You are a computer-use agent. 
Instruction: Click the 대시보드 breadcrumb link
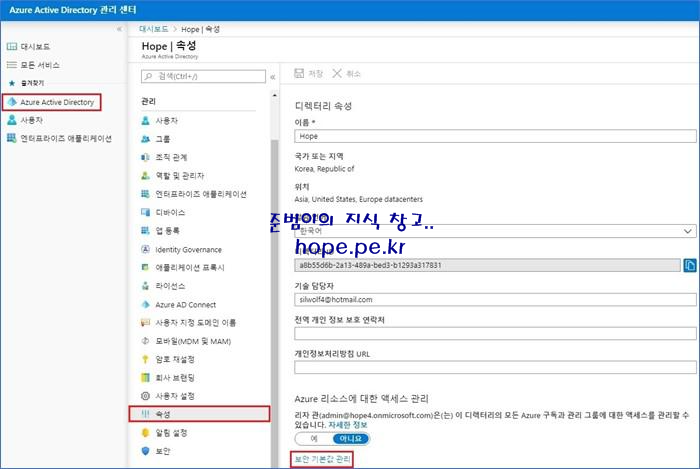click(153, 29)
